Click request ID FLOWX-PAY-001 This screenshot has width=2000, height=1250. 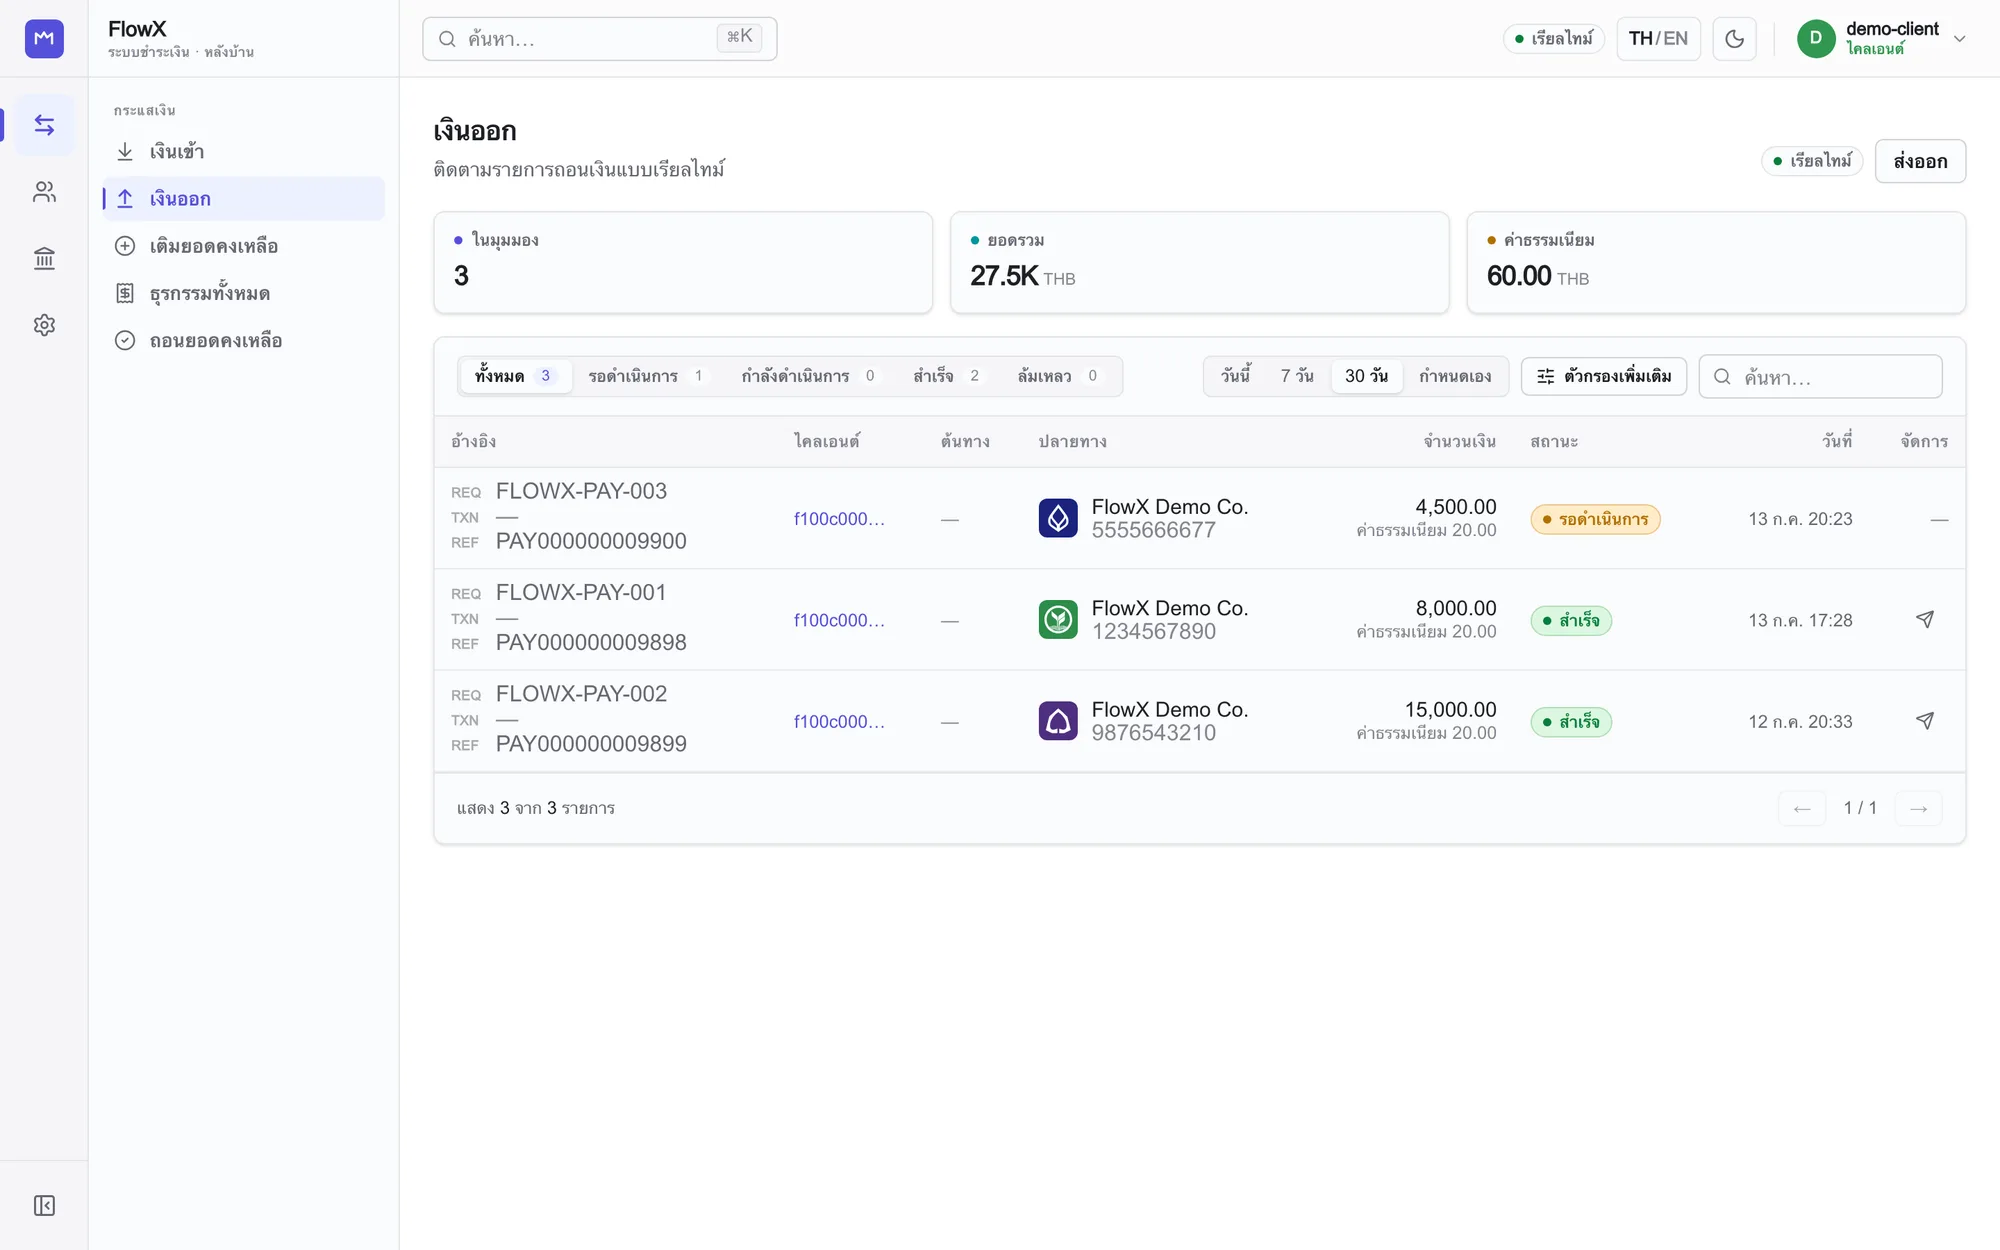581,592
